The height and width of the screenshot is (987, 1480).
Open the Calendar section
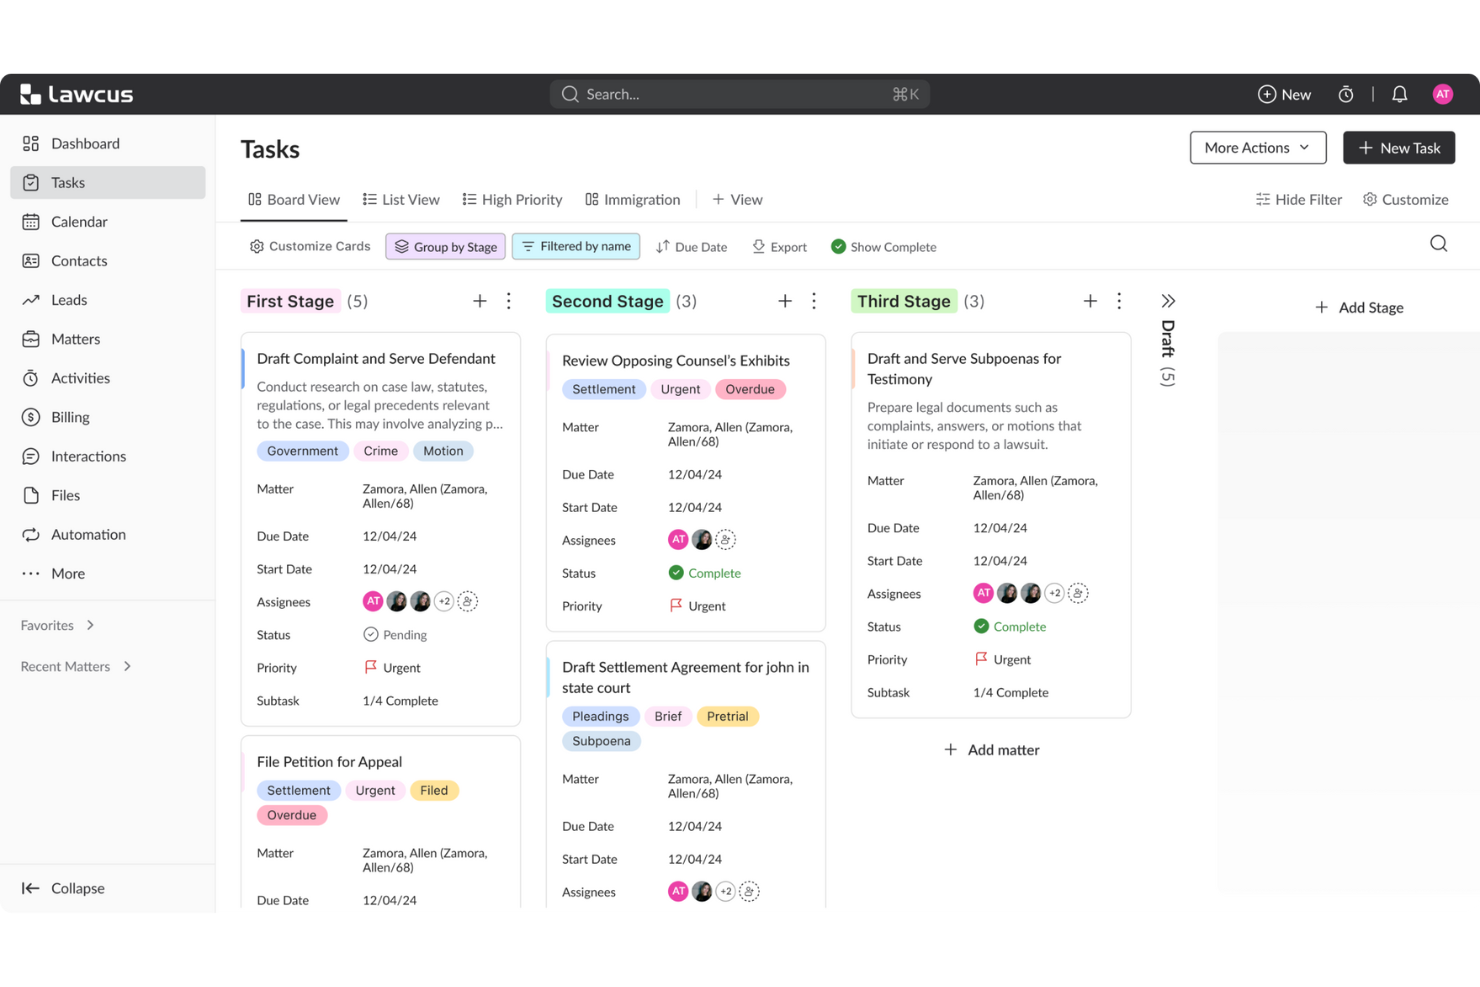[x=78, y=221]
